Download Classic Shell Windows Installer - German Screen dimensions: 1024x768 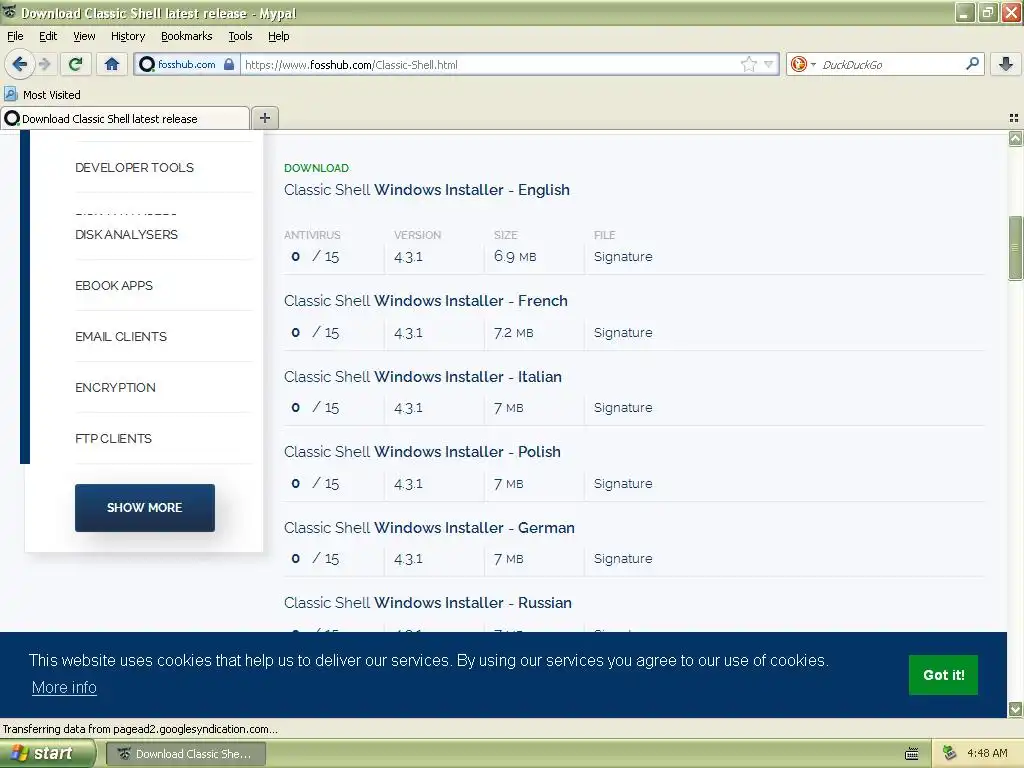tap(429, 528)
